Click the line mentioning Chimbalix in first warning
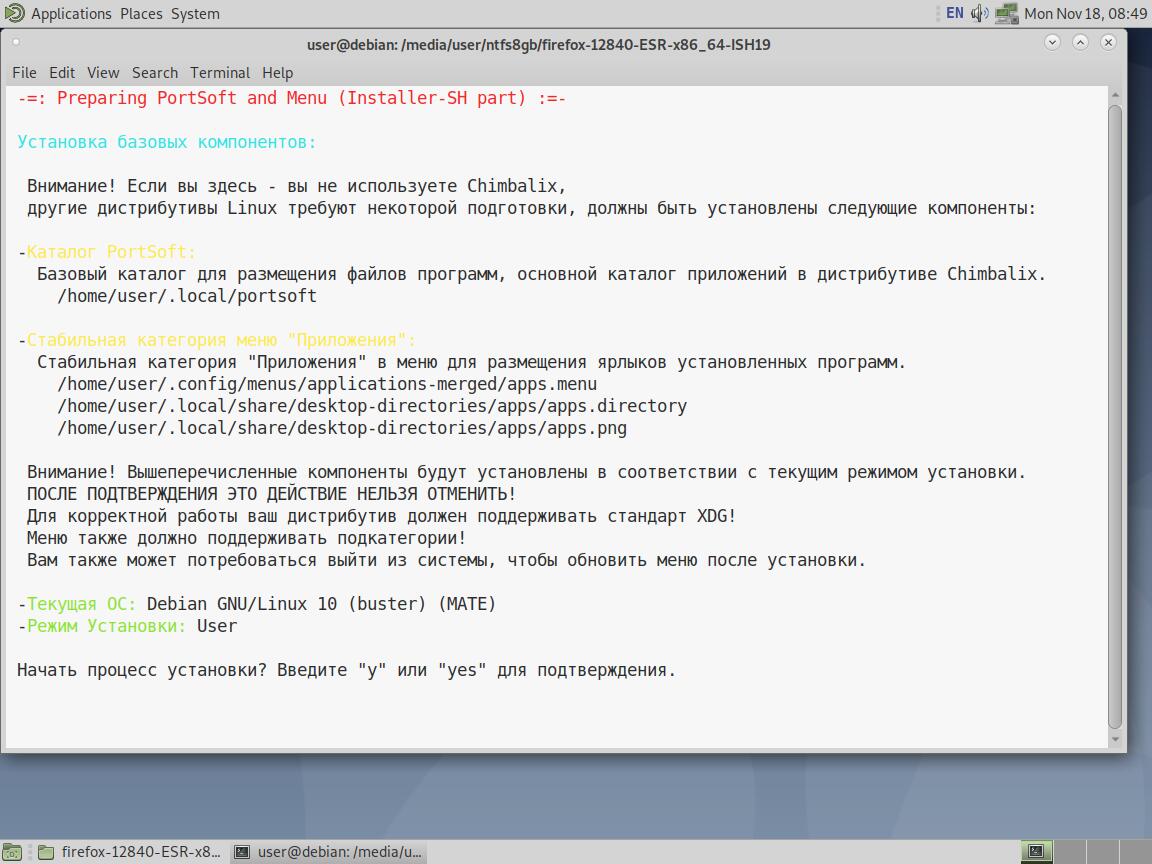The height and width of the screenshot is (864, 1152). (x=296, y=186)
